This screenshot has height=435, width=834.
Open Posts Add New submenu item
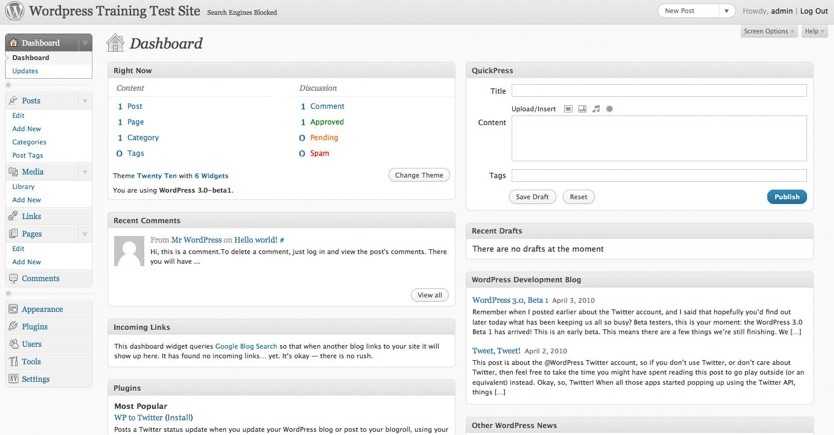(x=27, y=129)
